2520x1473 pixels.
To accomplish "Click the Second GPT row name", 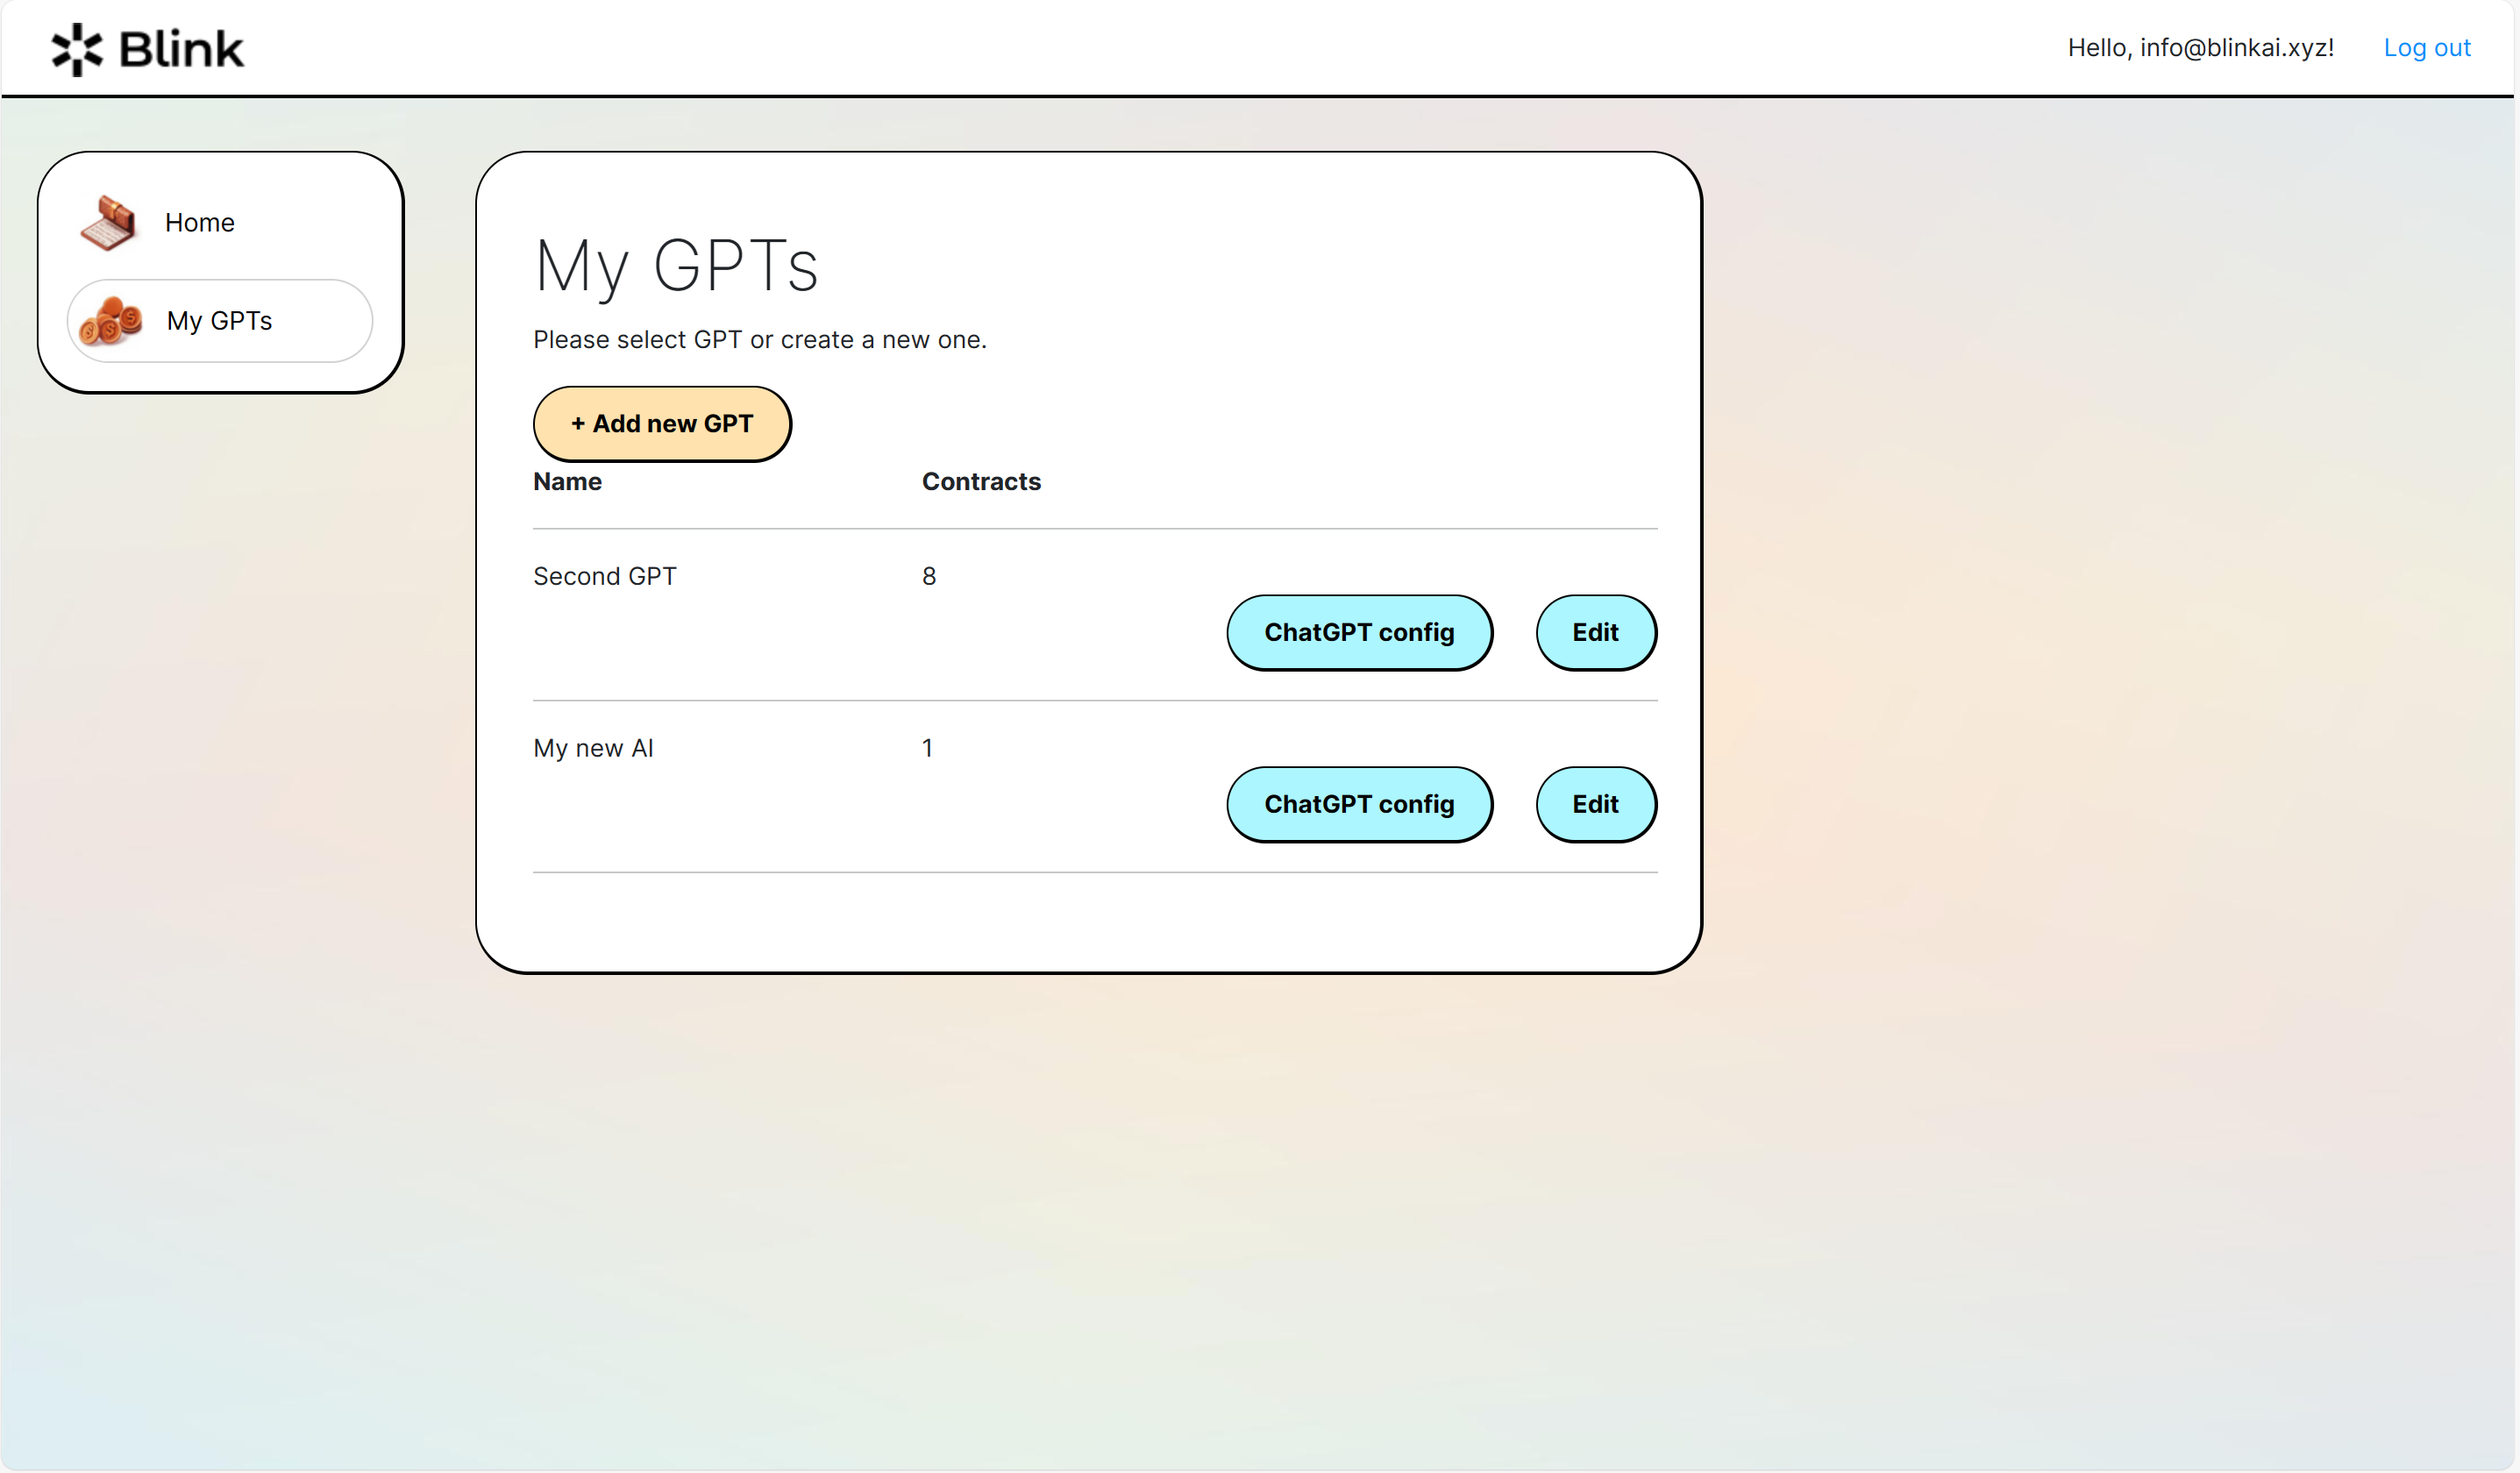I will [604, 577].
